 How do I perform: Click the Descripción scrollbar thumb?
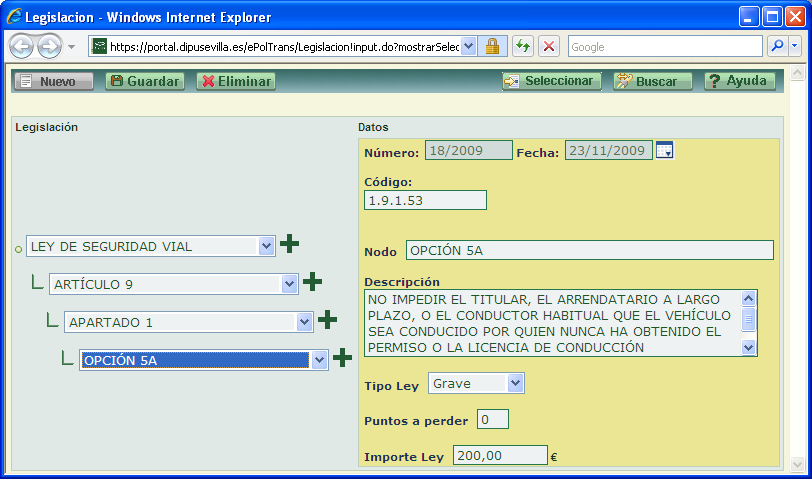tap(749, 319)
